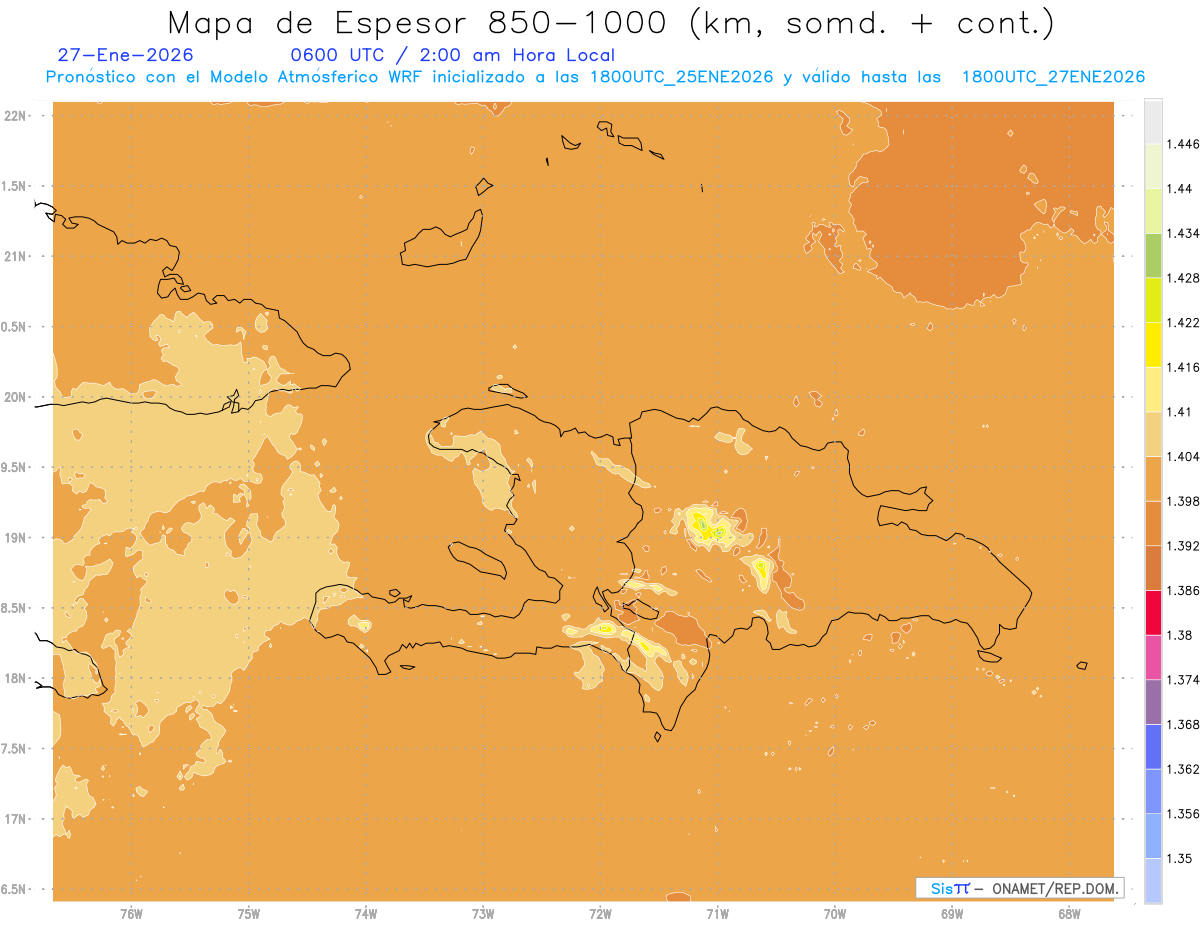Click the "1.38" colorbar value
Screen dimensions: 1200x927
[1180, 635]
